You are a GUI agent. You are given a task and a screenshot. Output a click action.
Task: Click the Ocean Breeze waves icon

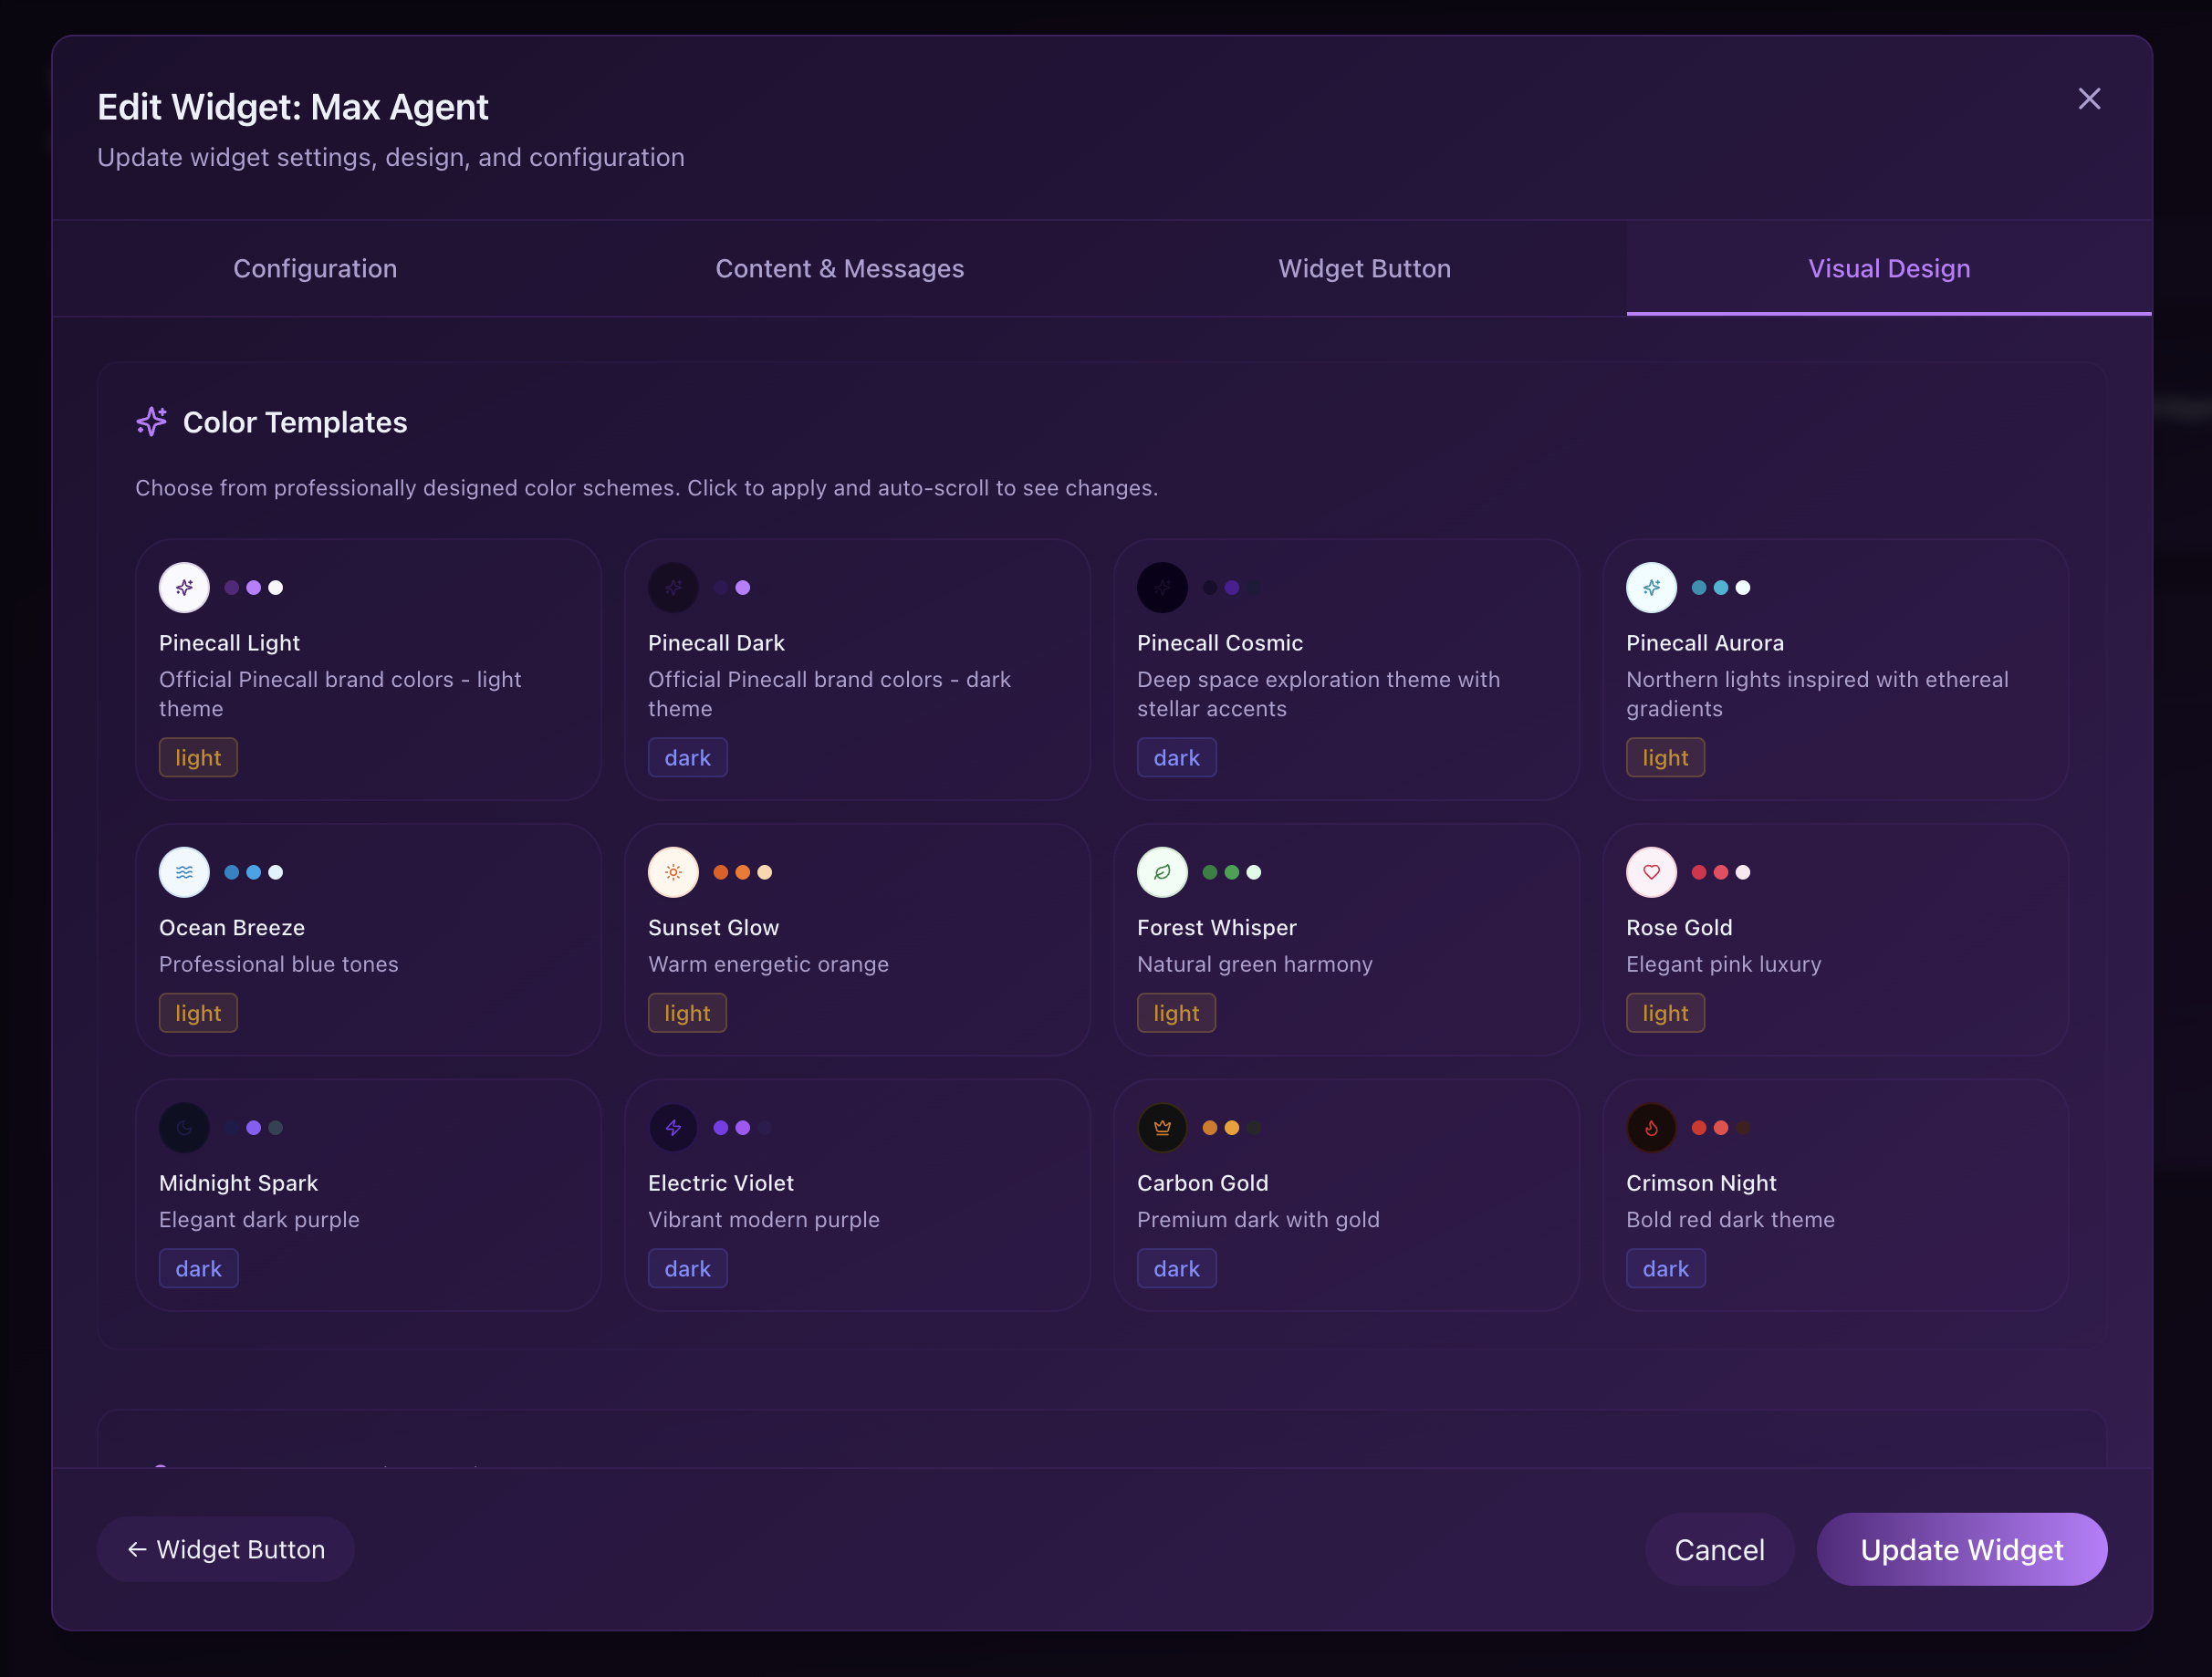click(184, 872)
